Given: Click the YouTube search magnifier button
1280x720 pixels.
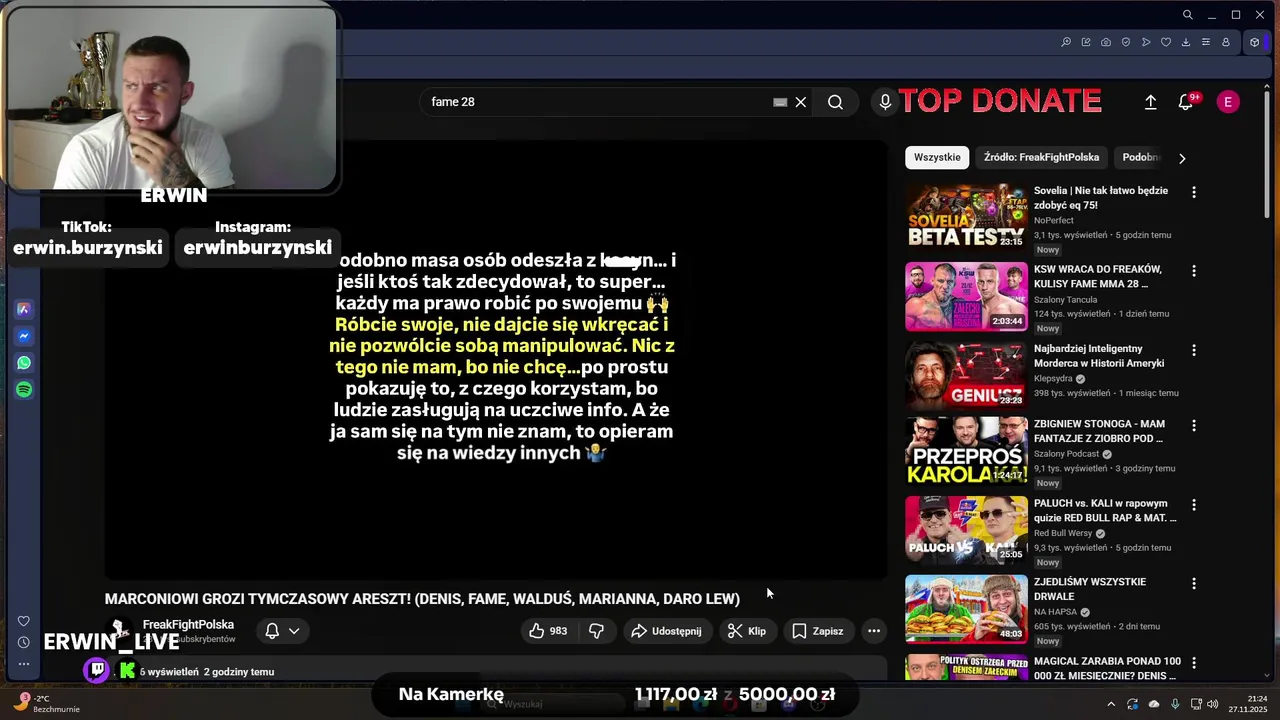Looking at the screenshot, I should (835, 102).
